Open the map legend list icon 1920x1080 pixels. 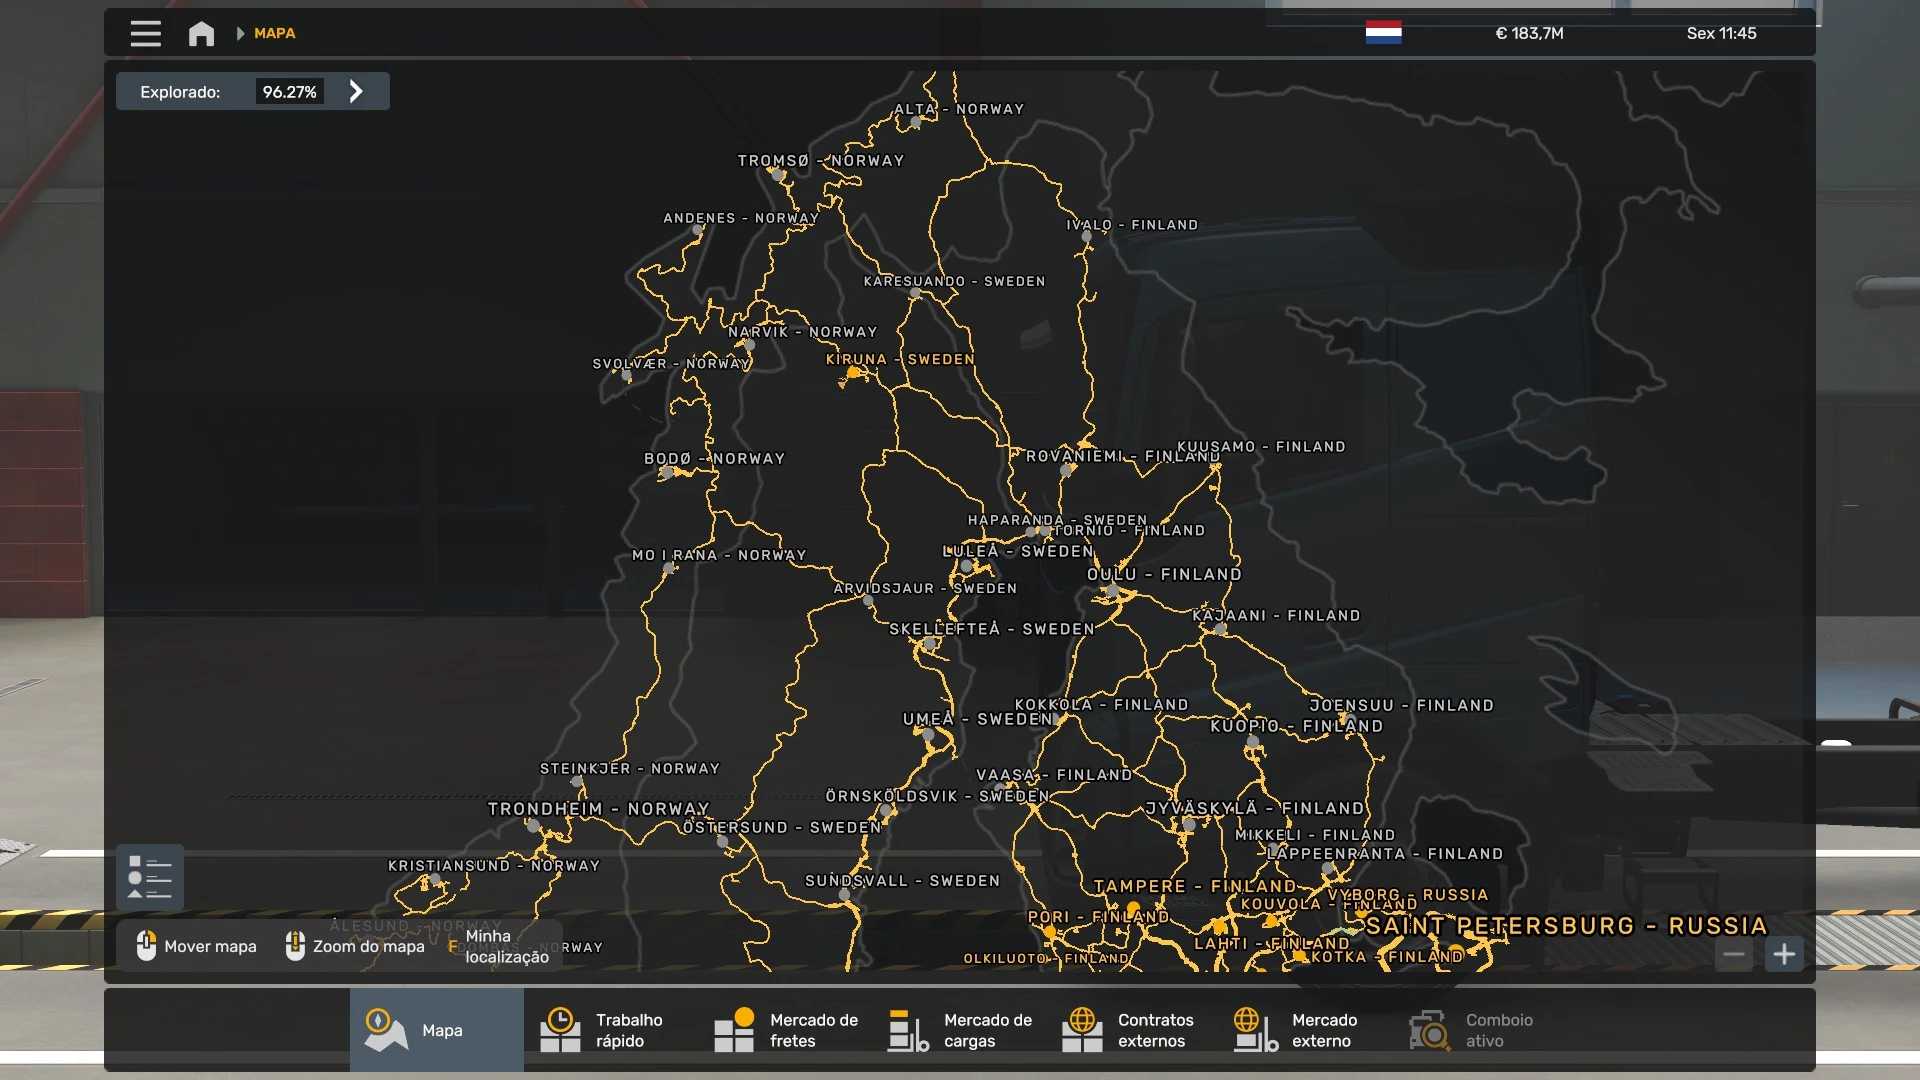point(150,877)
